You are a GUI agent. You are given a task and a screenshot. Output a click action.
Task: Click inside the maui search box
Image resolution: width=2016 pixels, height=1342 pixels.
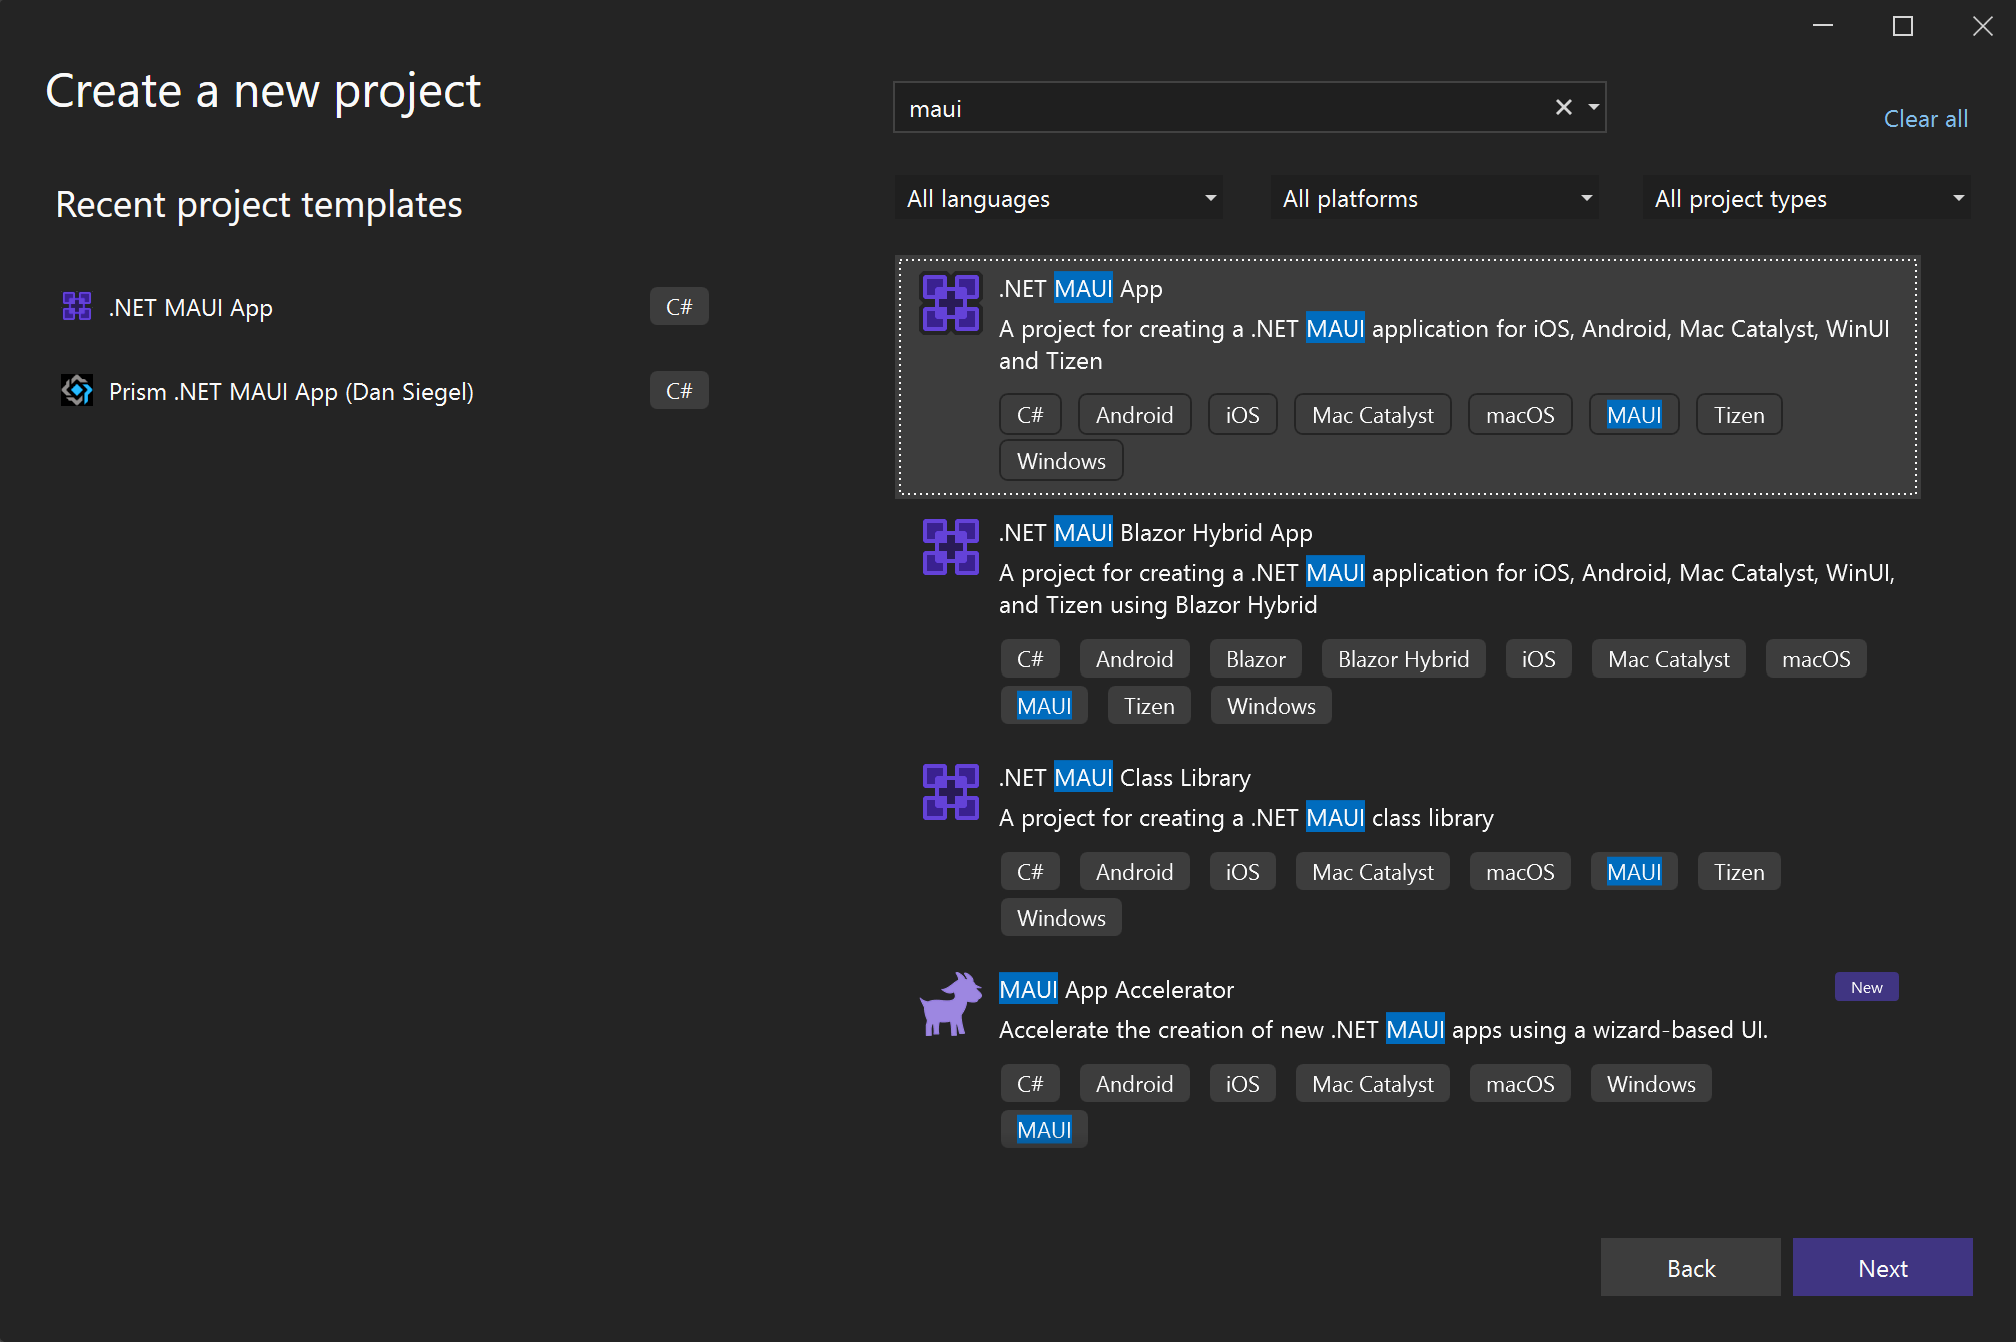coord(1200,107)
